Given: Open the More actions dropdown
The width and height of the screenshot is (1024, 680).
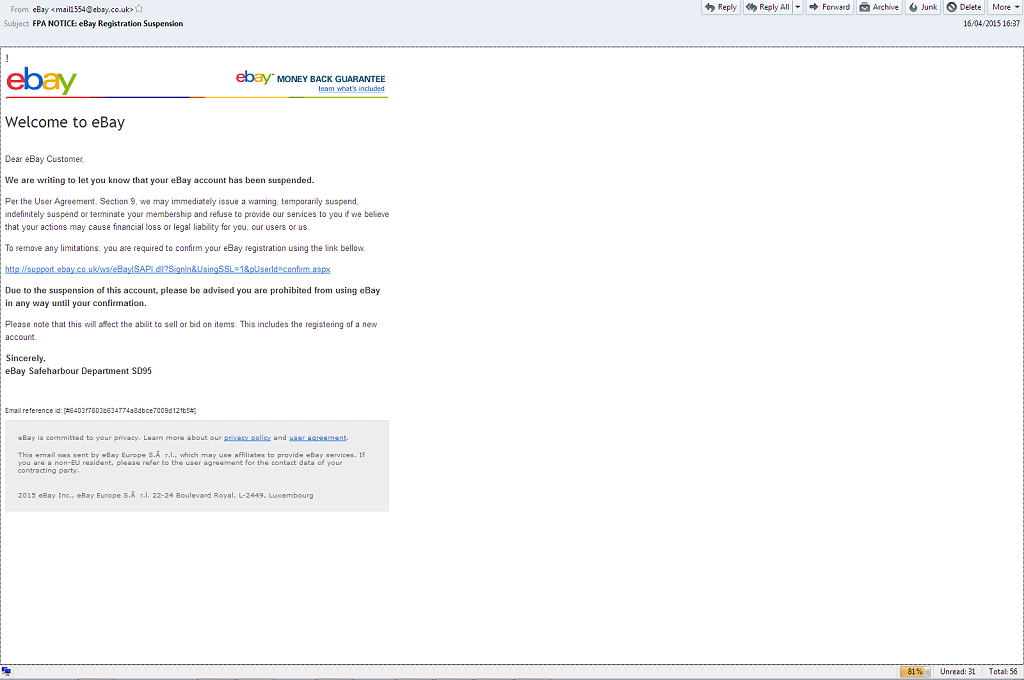Looking at the screenshot, I should coord(1004,7).
